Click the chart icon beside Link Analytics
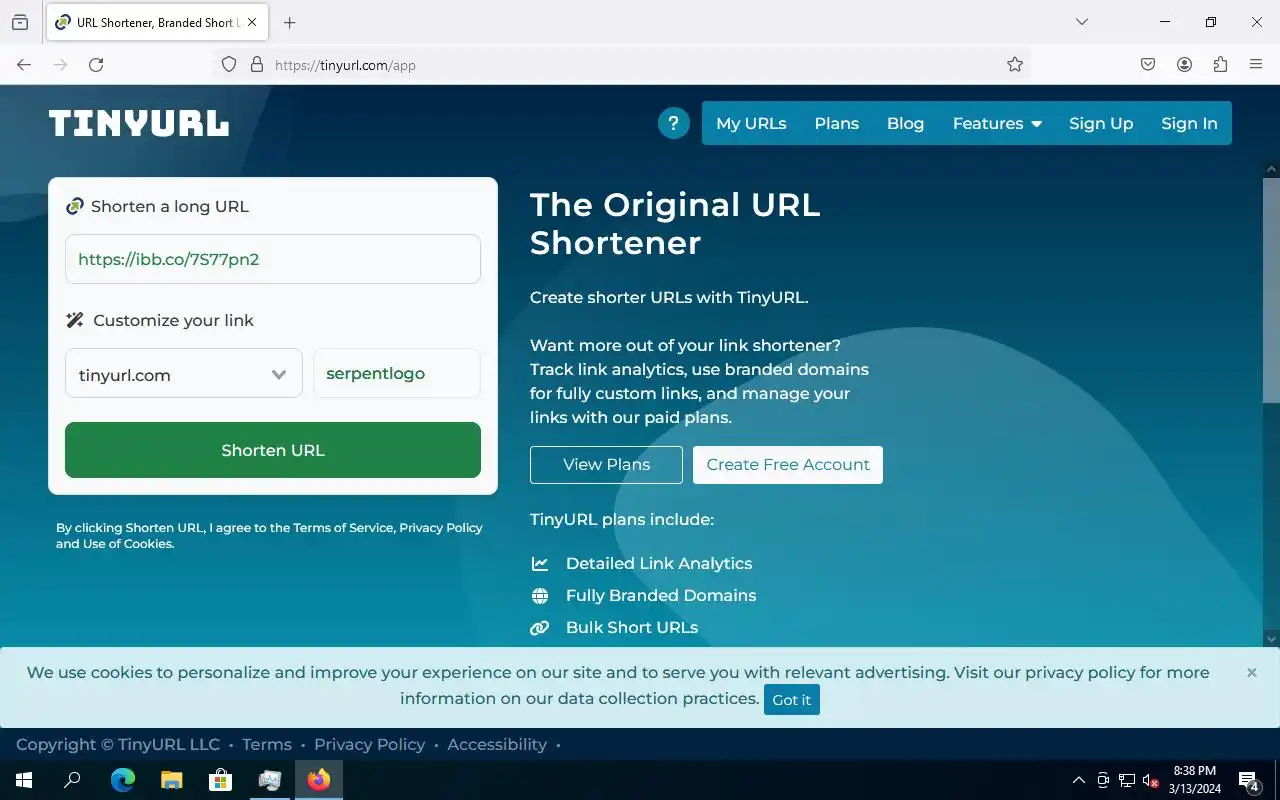Image resolution: width=1280 pixels, height=800 pixels. click(540, 564)
